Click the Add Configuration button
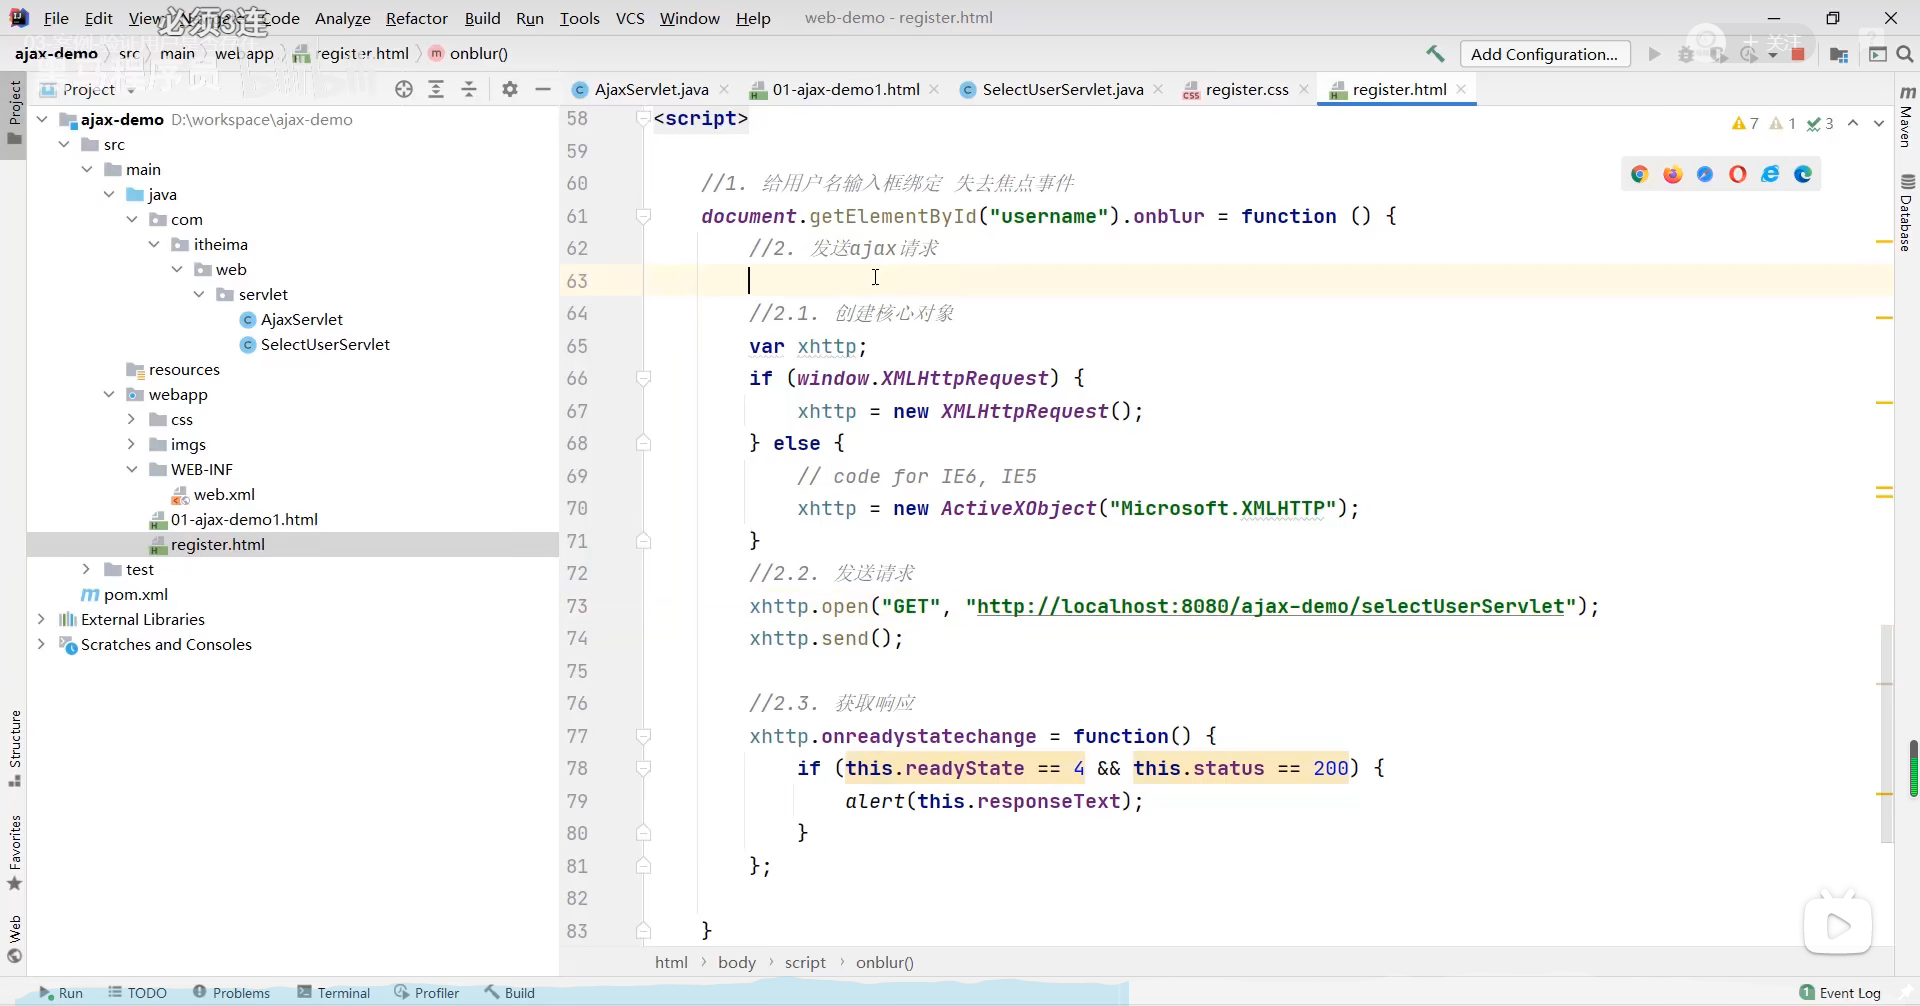Image resolution: width=1920 pixels, height=1006 pixels. coord(1544,54)
